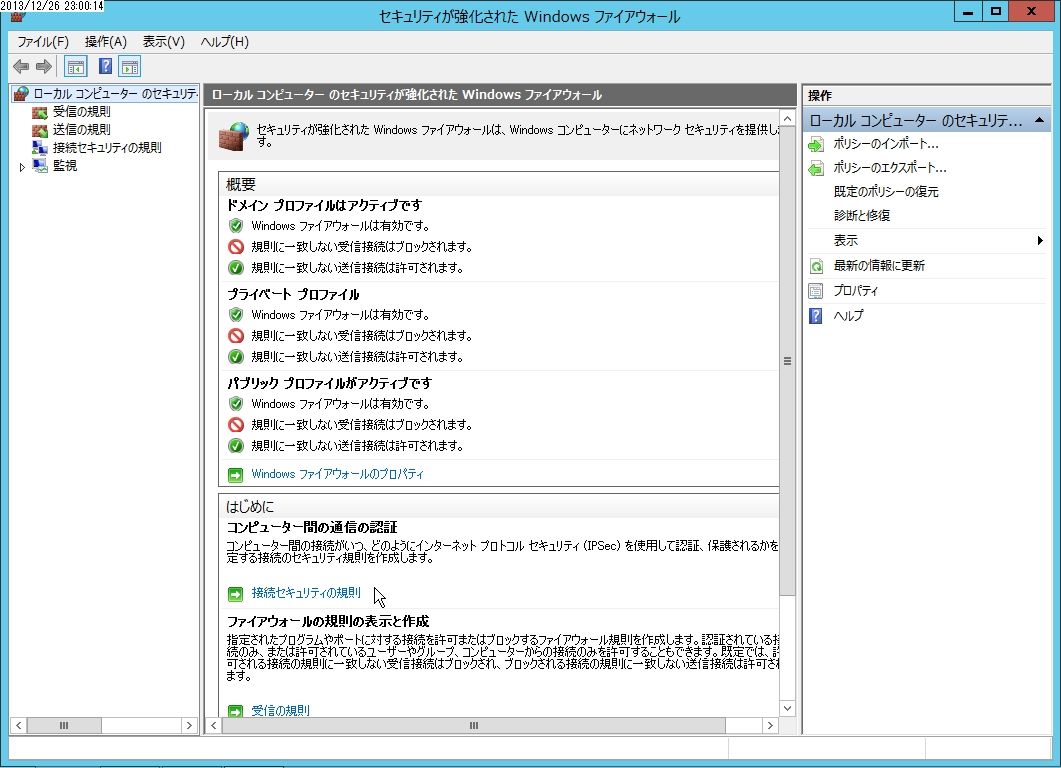Click the tree pane horizontal scrollbar thumb
This screenshot has width=1061, height=768.
click(x=64, y=725)
